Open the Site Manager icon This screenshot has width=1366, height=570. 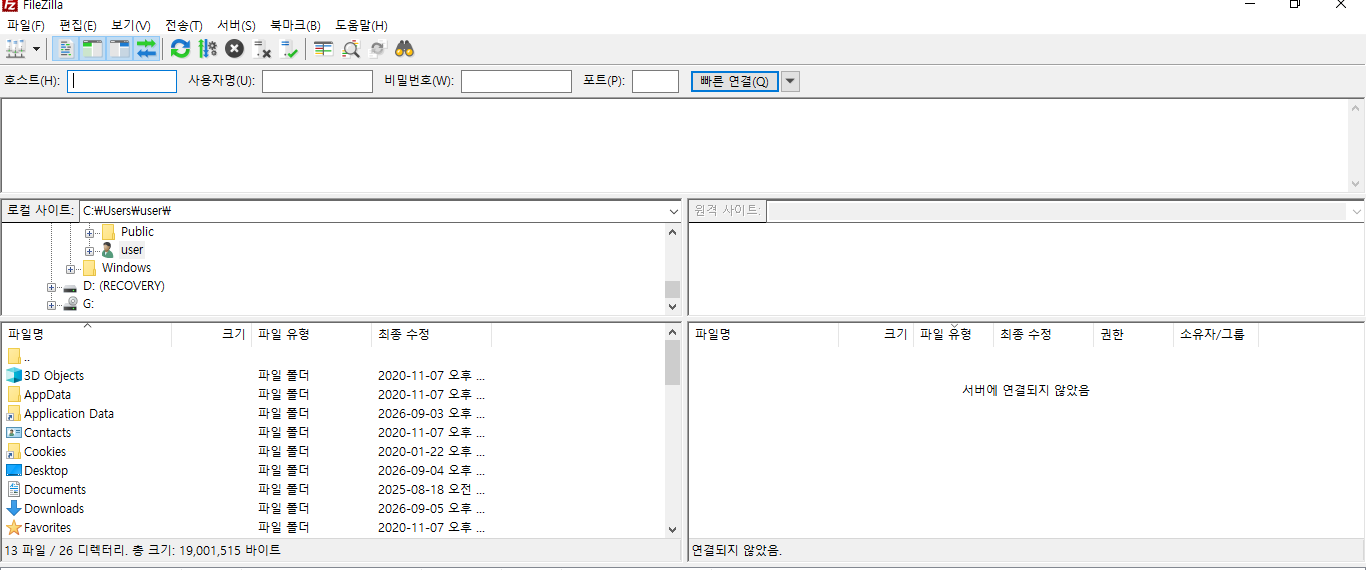16,48
